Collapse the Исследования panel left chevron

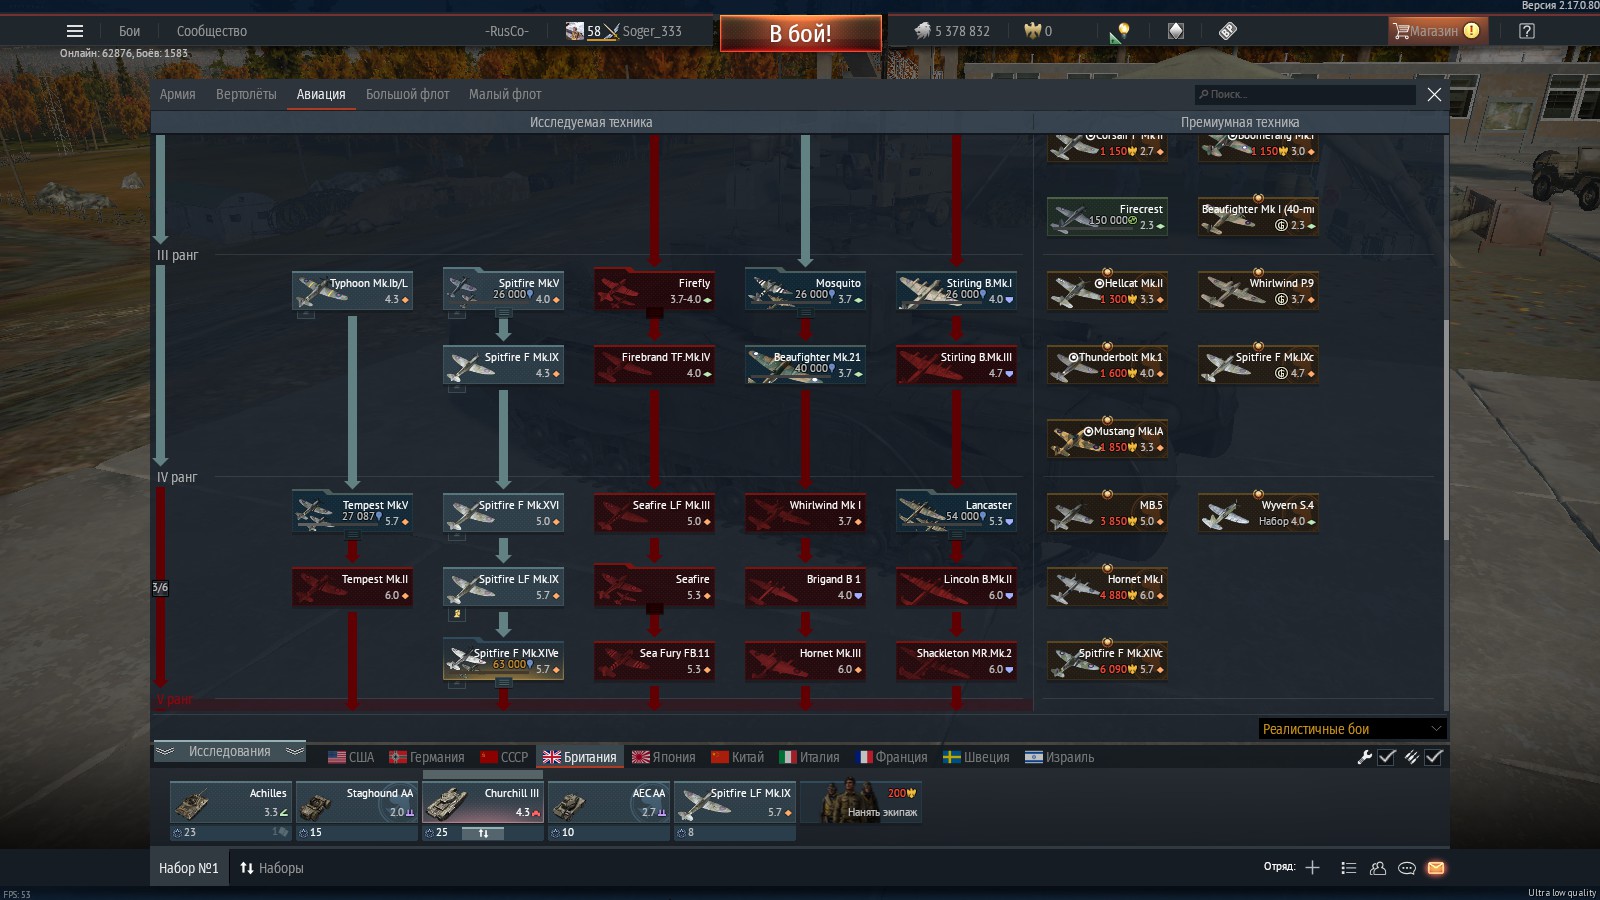[x=165, y=751]
